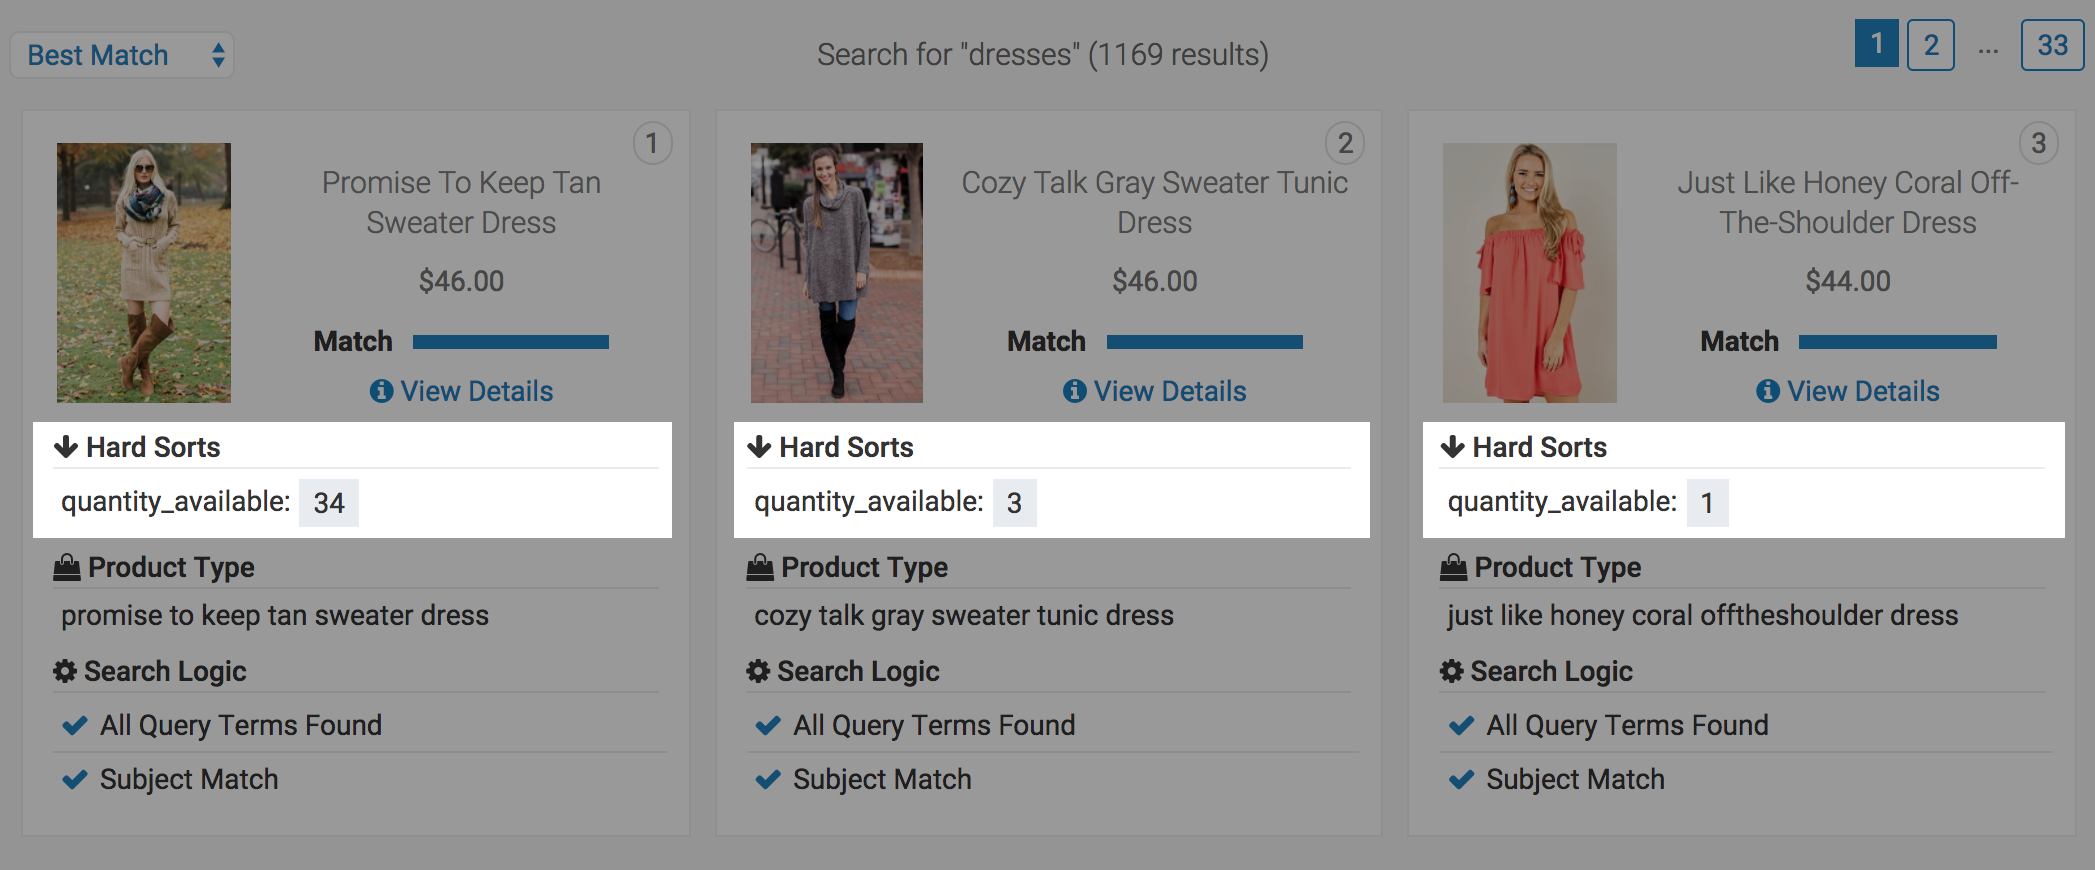2095x870 pixels.
Task: Click Subject Match checkmark on third card
Action: (x=1461, y=779)
